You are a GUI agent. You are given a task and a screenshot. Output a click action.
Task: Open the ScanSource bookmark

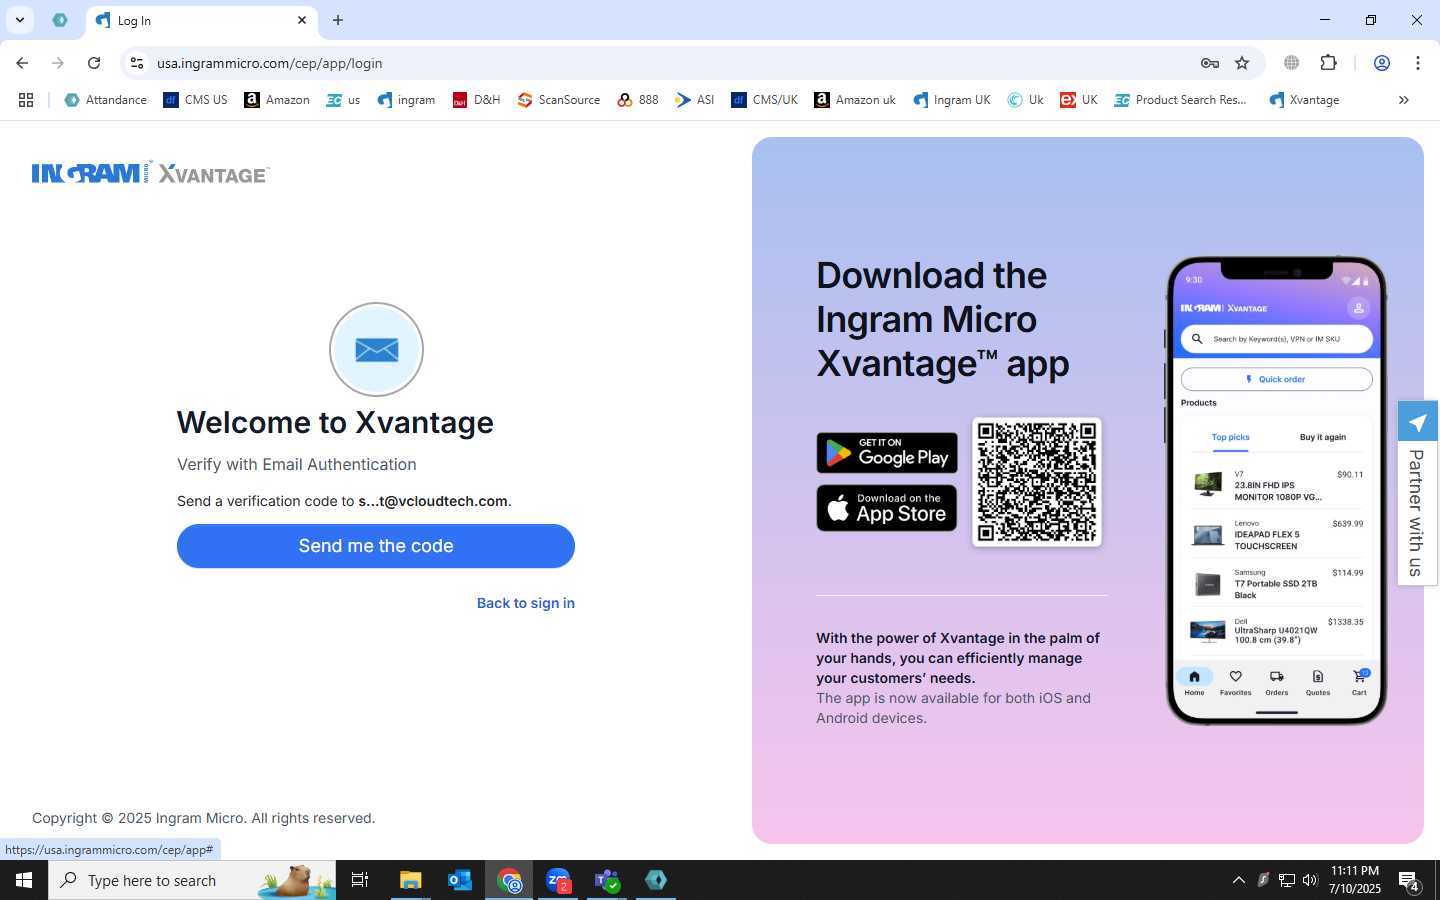(558, 100)
